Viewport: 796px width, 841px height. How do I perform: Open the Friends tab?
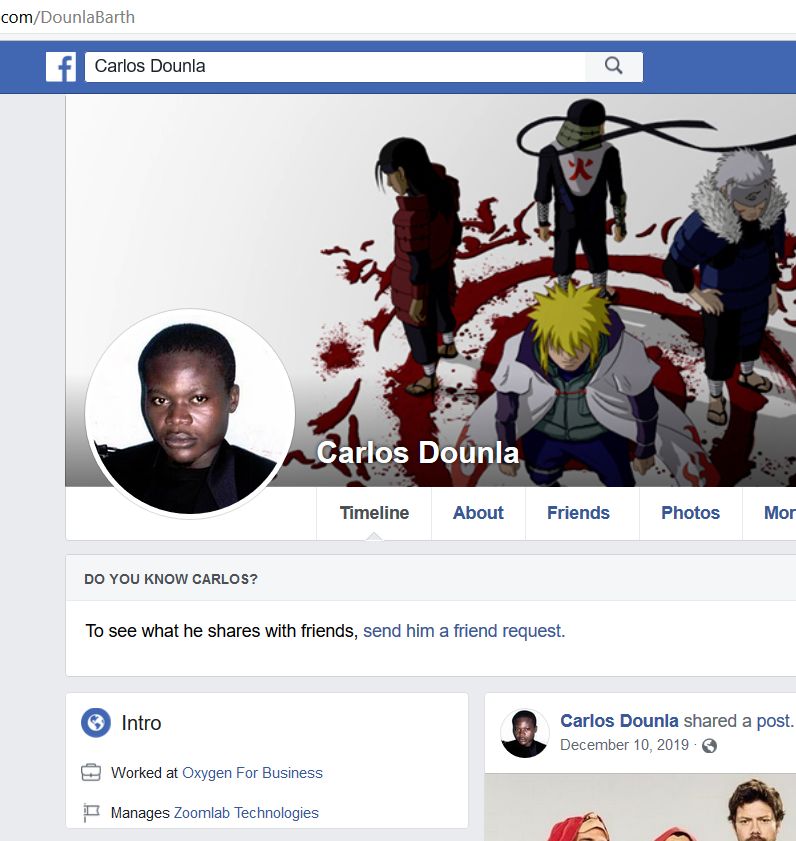578,513
